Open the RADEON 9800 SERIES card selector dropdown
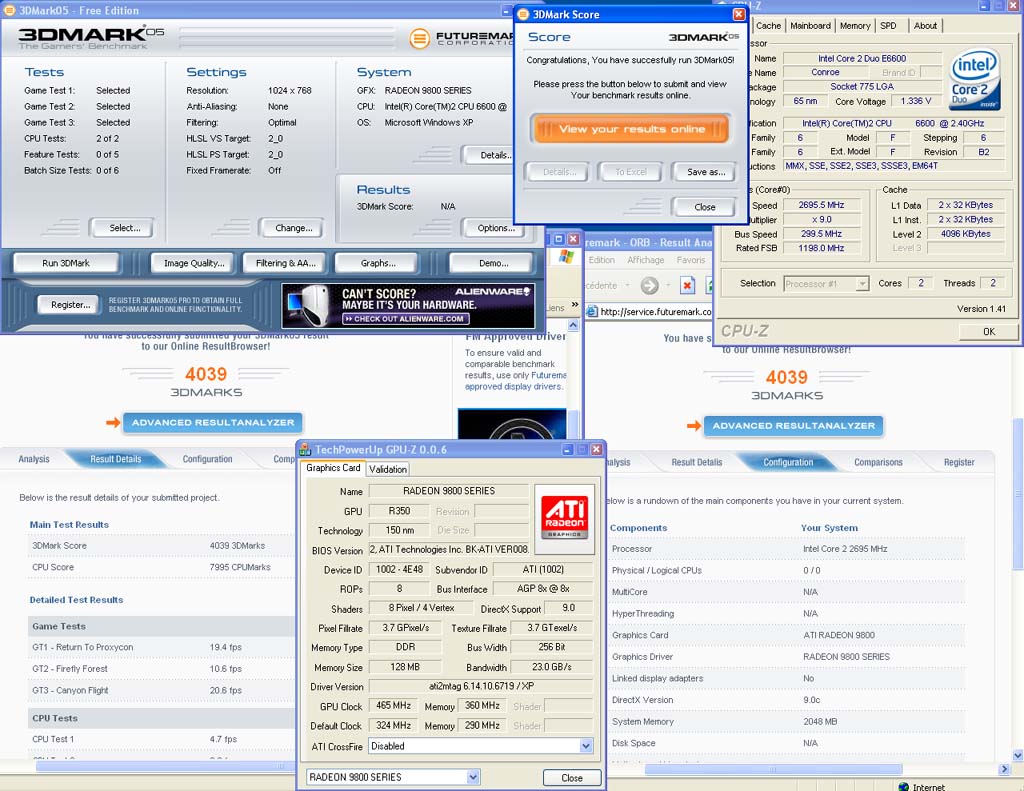The width and height of the screenshot is (1024, 791). pos(473,777)
